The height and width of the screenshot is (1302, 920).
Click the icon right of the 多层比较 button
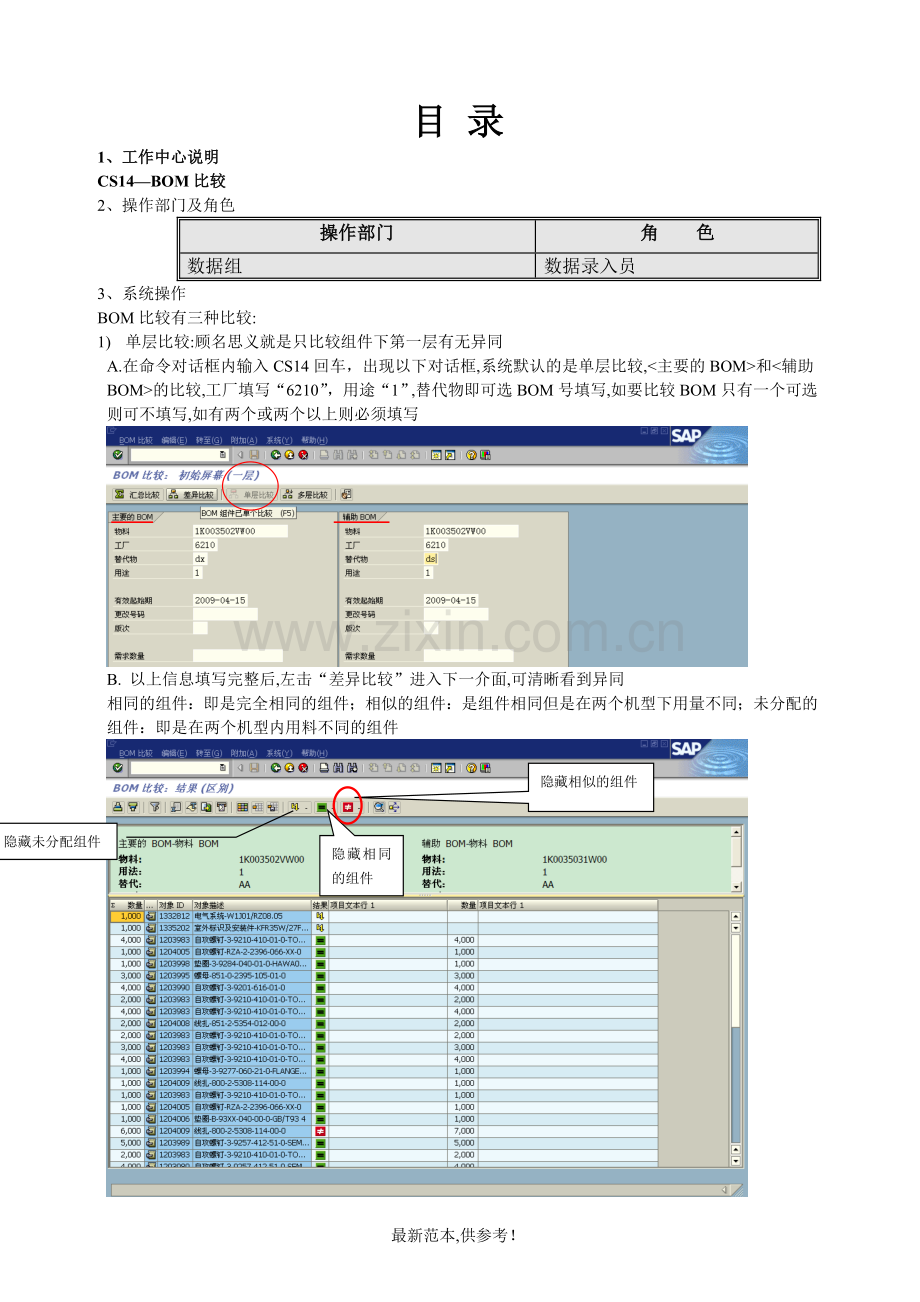coord(346,494)
